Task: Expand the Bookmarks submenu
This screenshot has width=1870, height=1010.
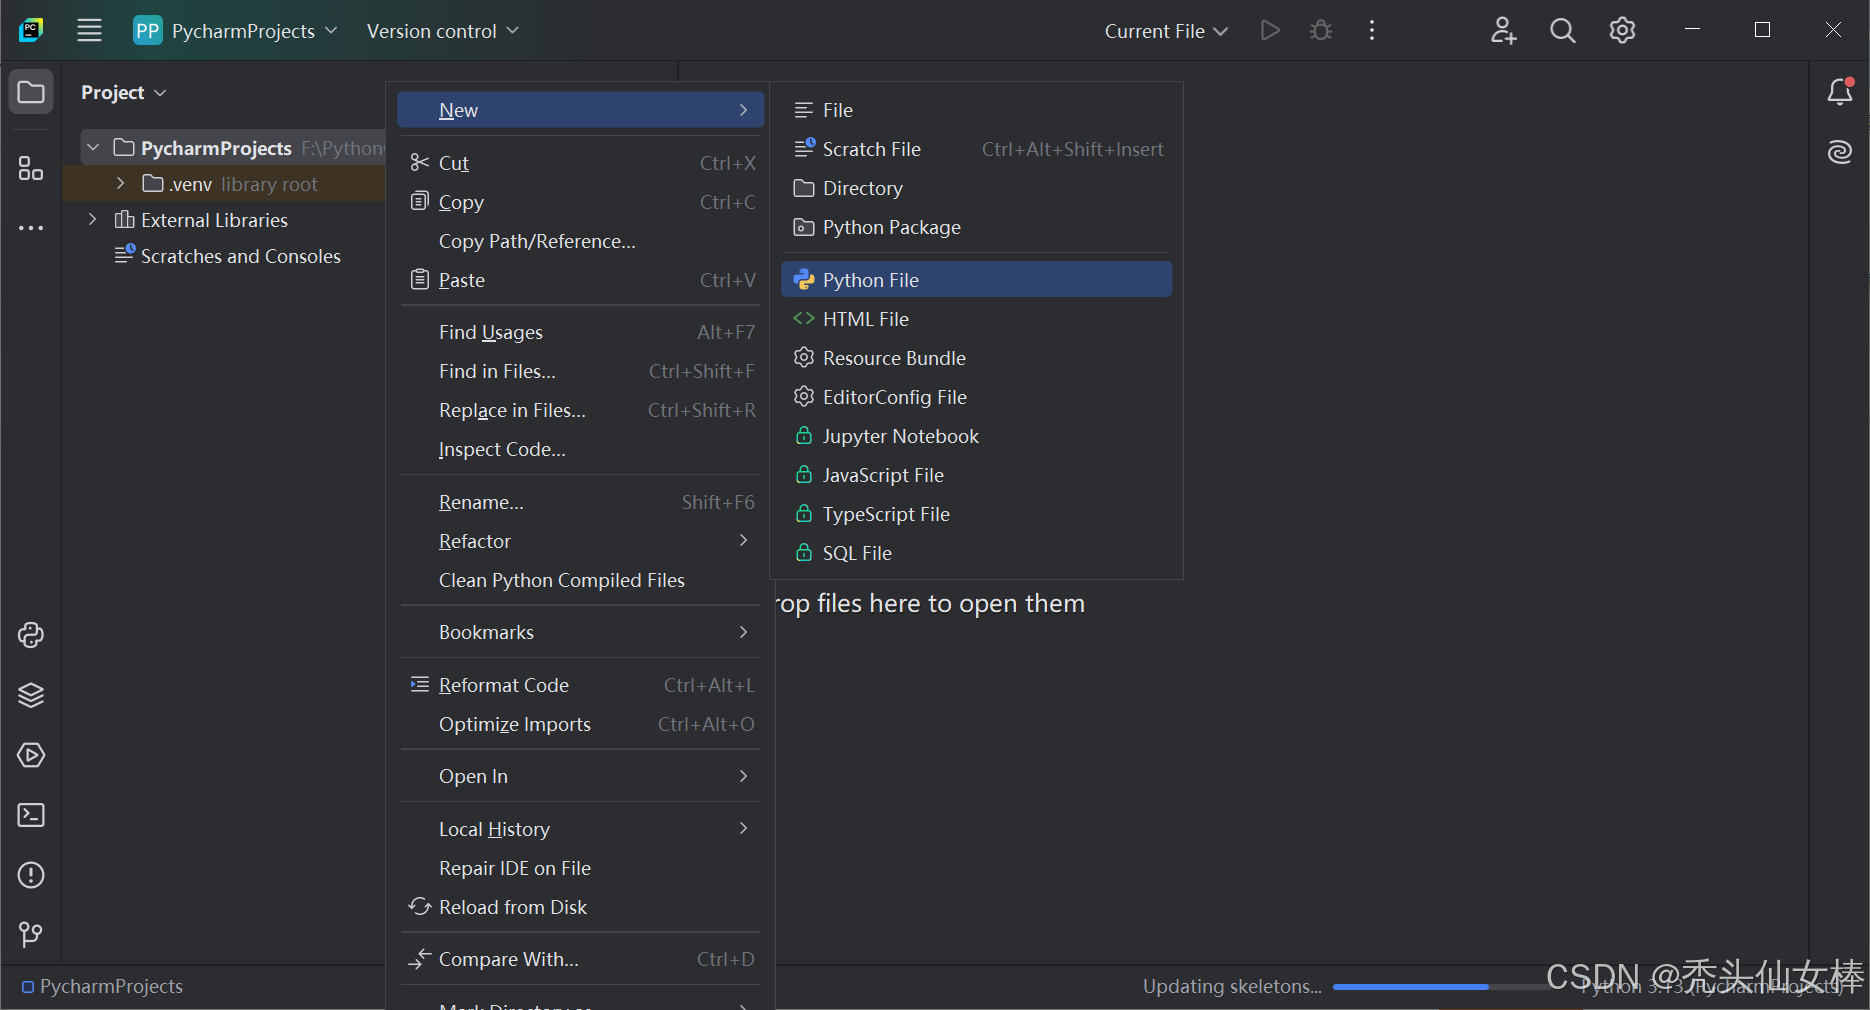Action: tap(580, 632)
